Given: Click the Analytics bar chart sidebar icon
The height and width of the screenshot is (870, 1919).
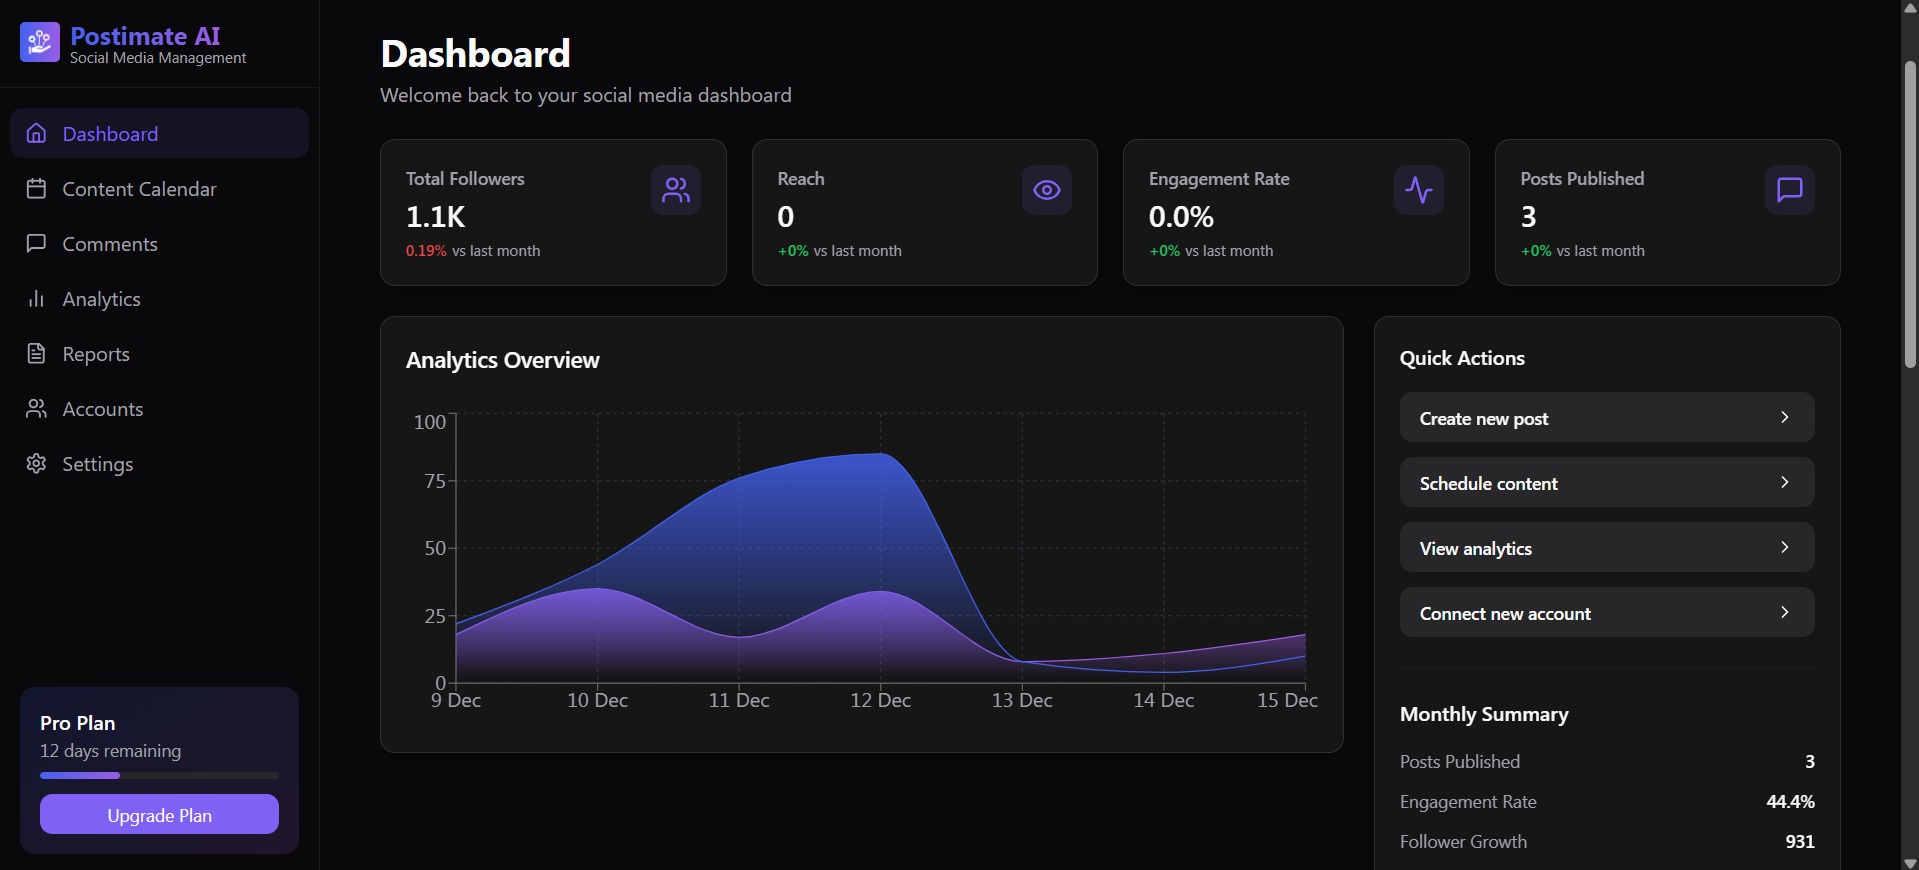Looking at the screenshot, I should point(37,299).
